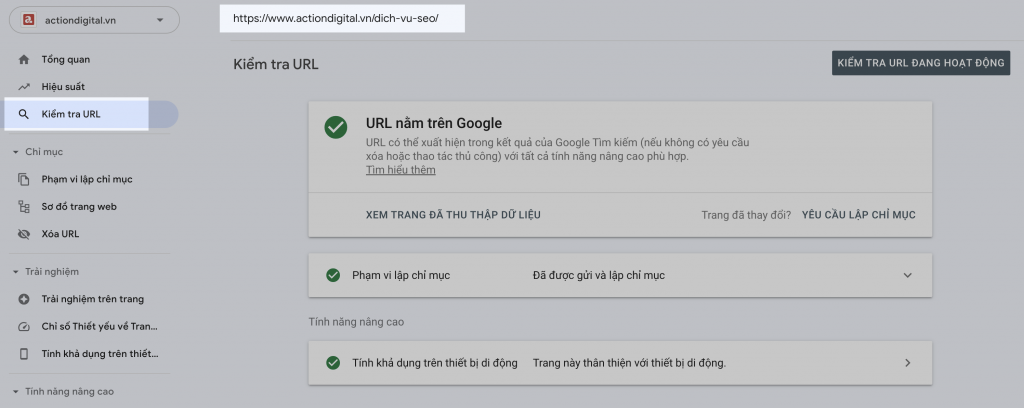
Task: Click KIỂM TRA URL ĐANG HOẠT ĐỘNG button
Action: tap(921, 63)
